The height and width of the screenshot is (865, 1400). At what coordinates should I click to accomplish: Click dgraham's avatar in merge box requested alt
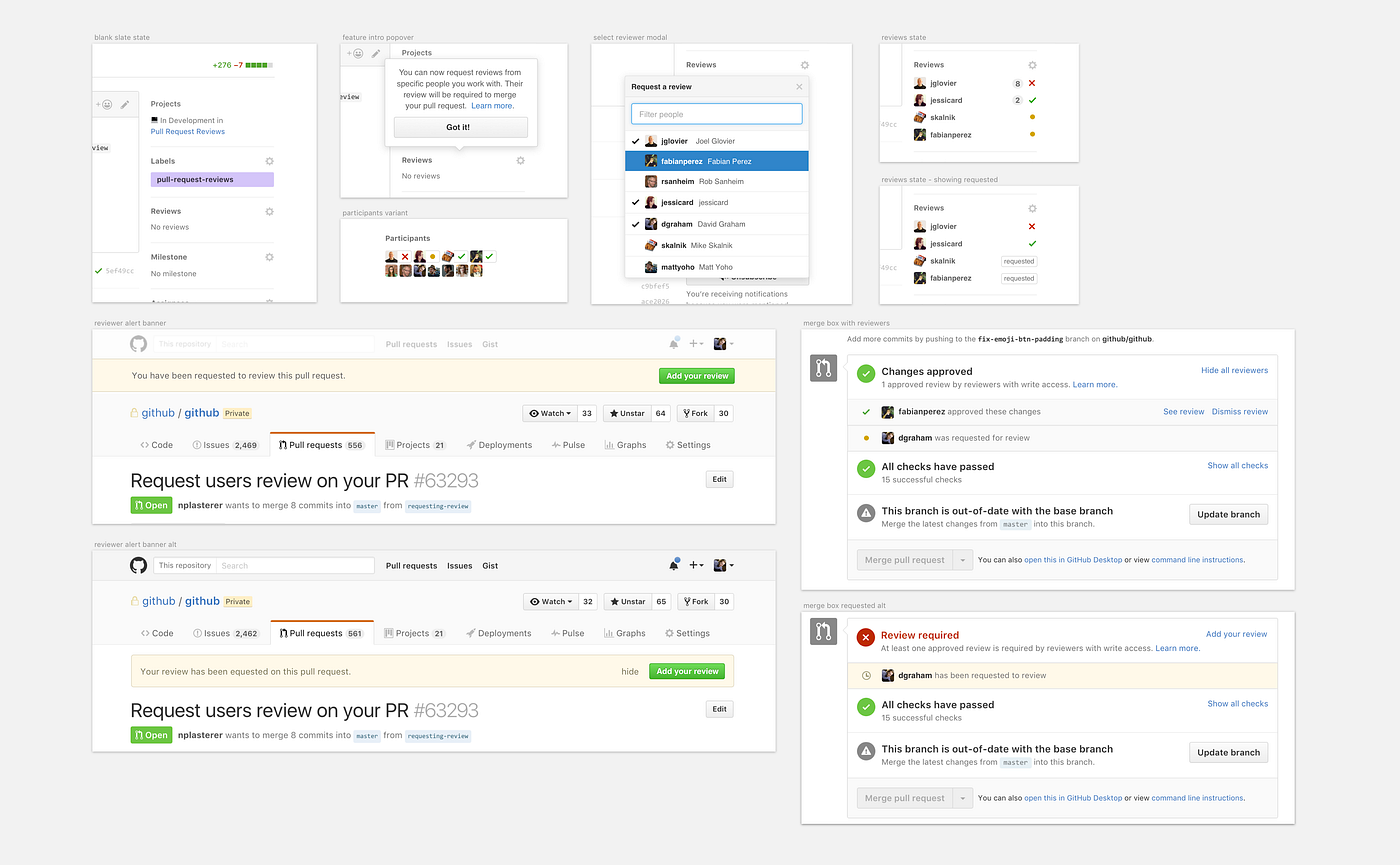point(888,676)
